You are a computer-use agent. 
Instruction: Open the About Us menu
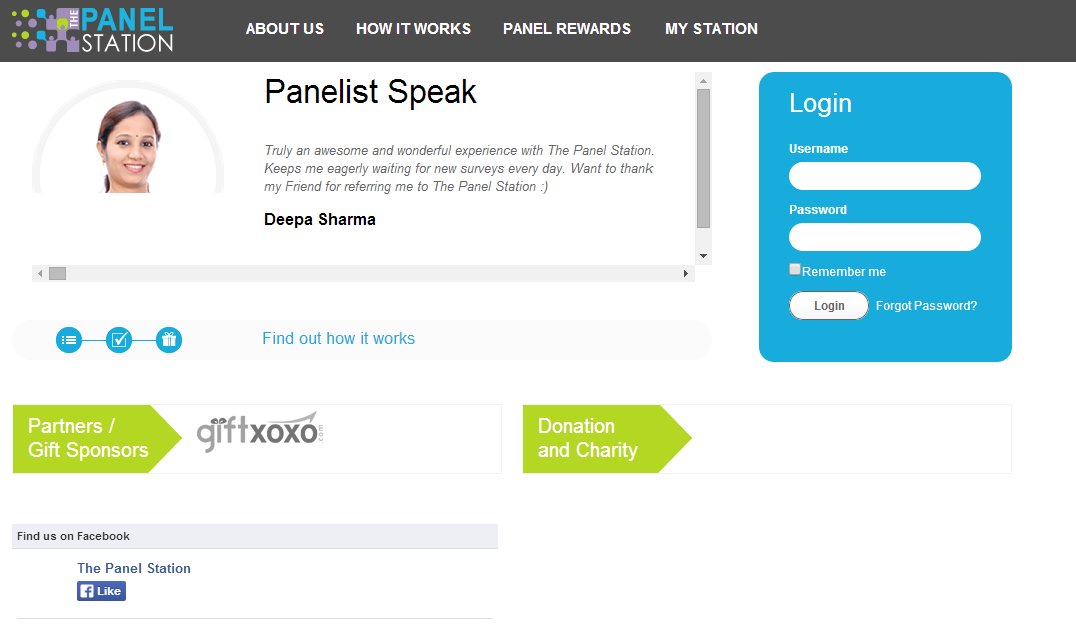(x=285, y=29)
